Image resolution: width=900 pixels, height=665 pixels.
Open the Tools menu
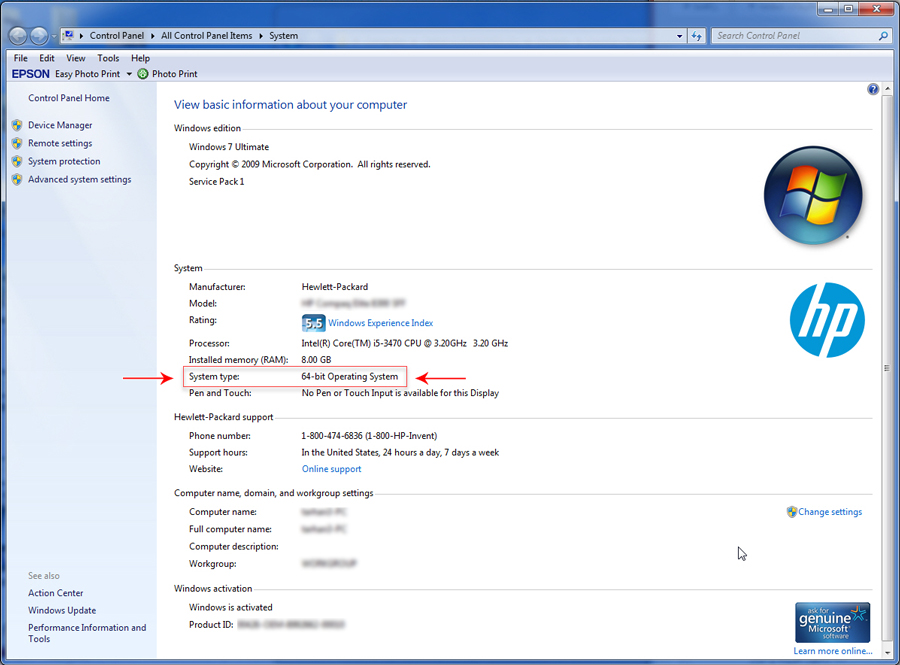108,58
